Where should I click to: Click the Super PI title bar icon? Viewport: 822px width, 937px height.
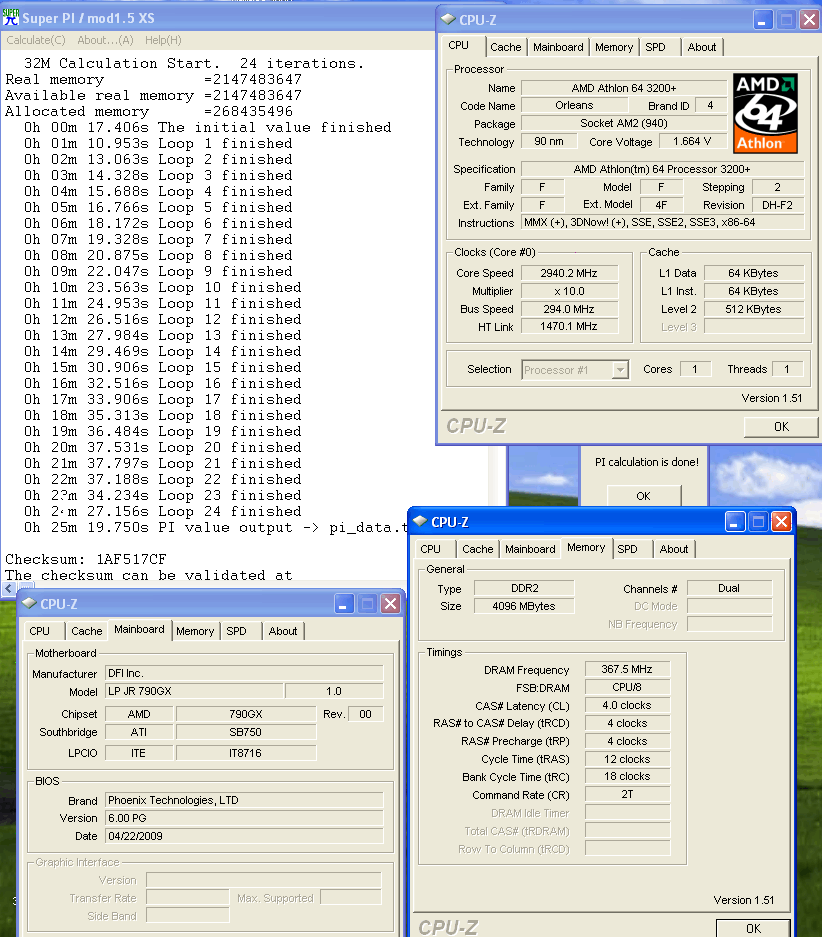click(10, 17)
